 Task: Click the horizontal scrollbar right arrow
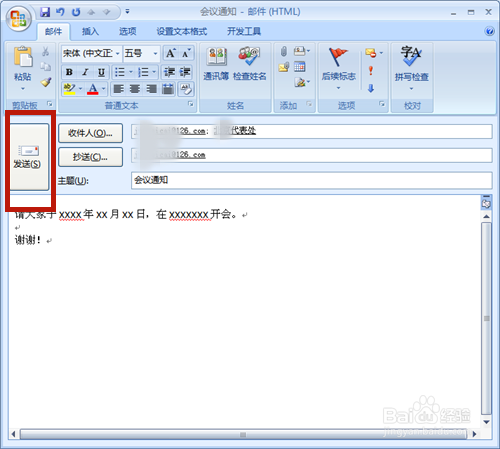[x=474, y=434]
